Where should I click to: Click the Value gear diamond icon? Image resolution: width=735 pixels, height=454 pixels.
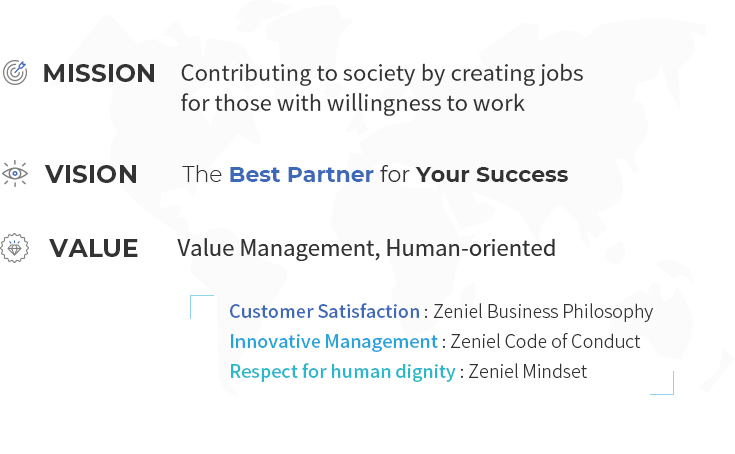click(x=15, y=248)
